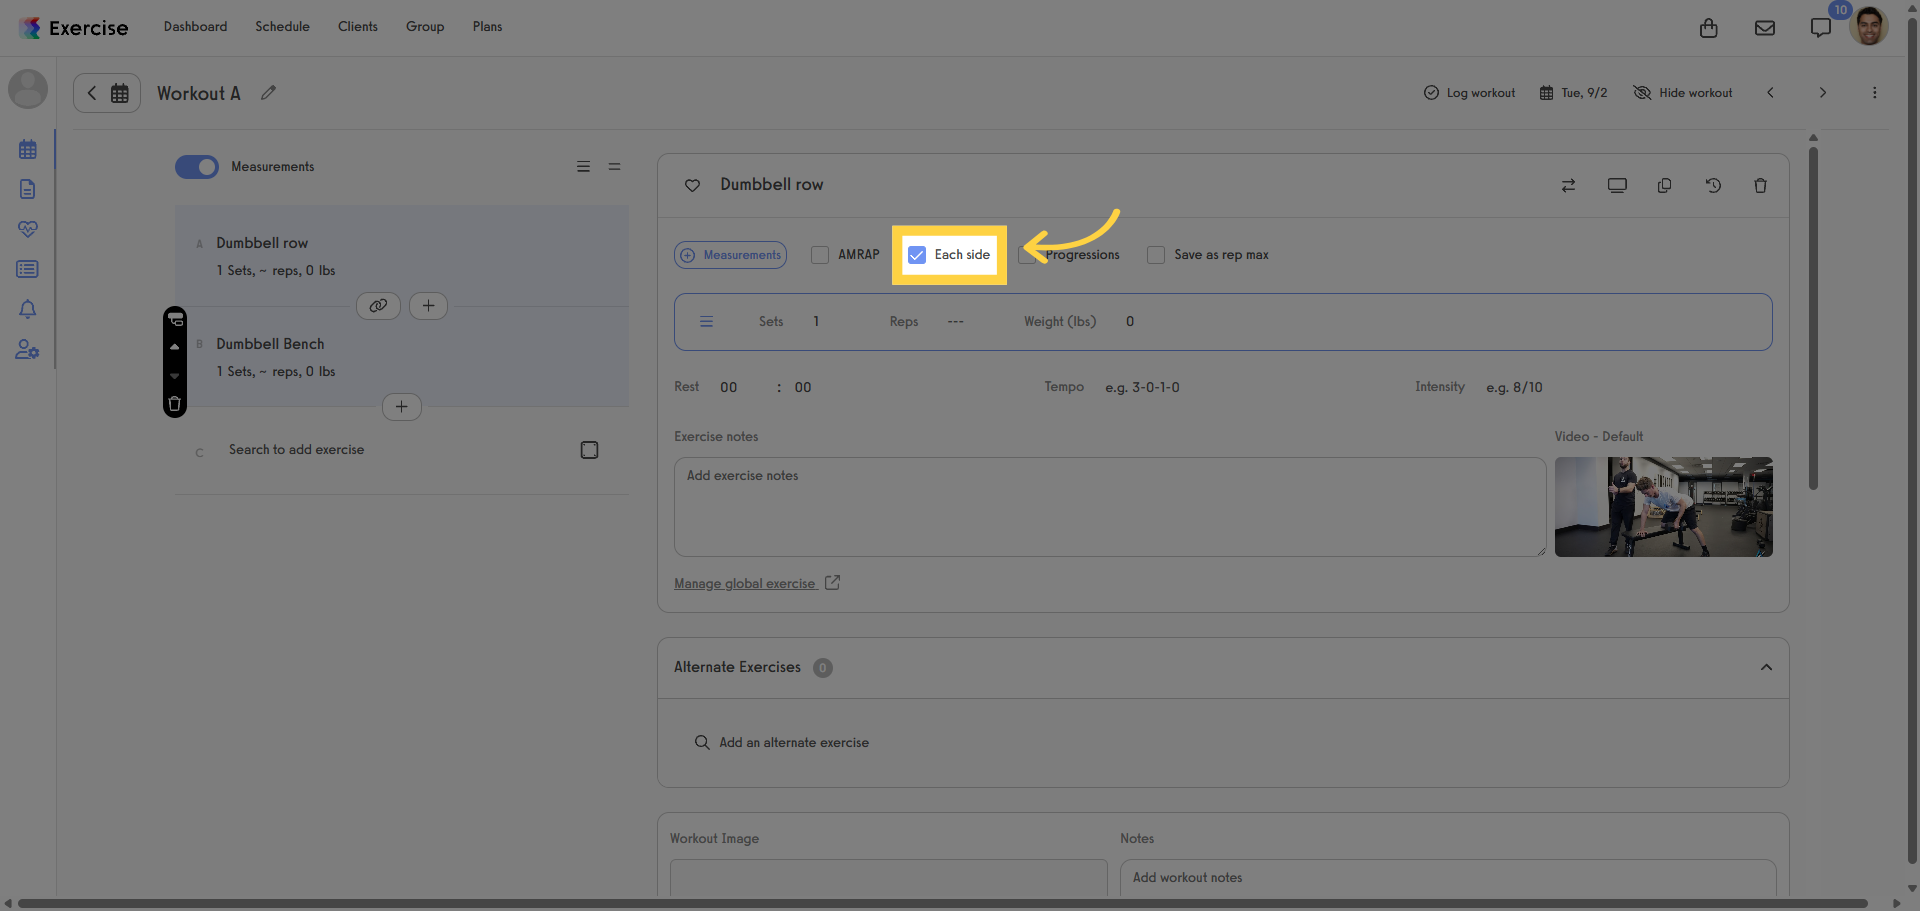The width and height of the screenshot is (1920, 911).
Task: Go to the next workout day arrow
Action: (x=1823, y=93)
